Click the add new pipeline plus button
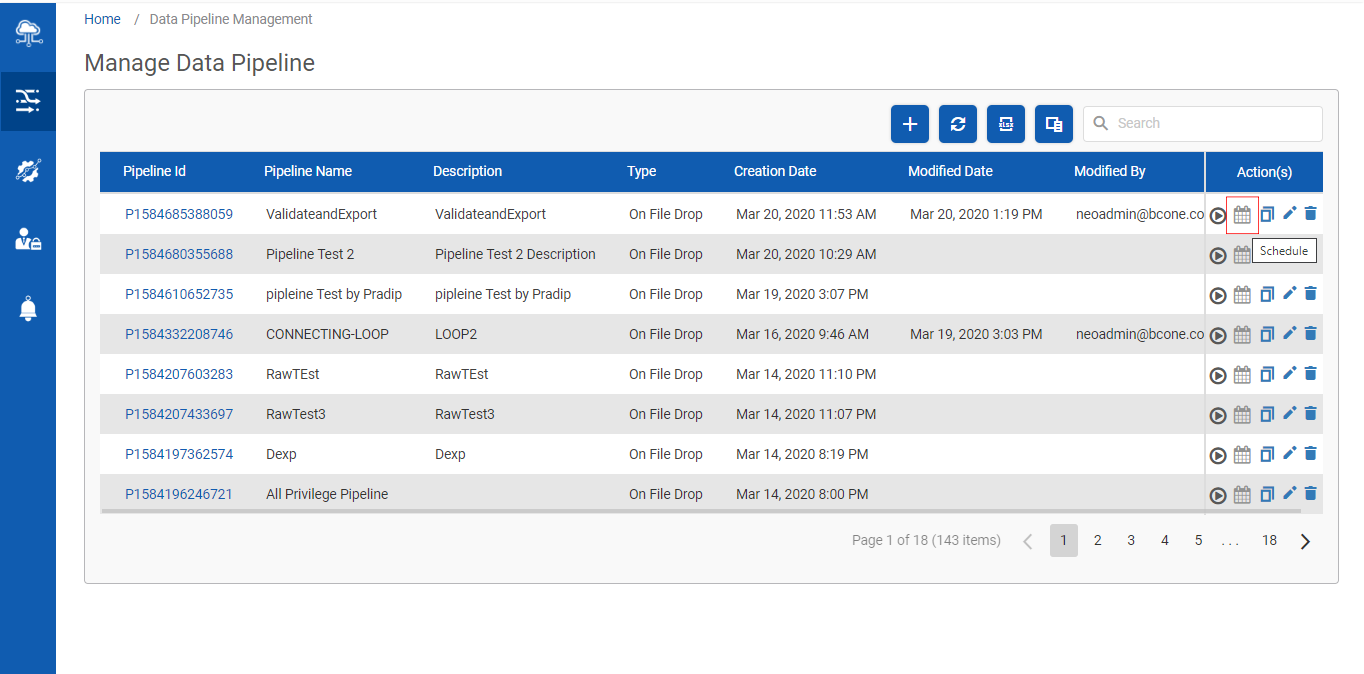1364x674 pixels. point(910,124)
